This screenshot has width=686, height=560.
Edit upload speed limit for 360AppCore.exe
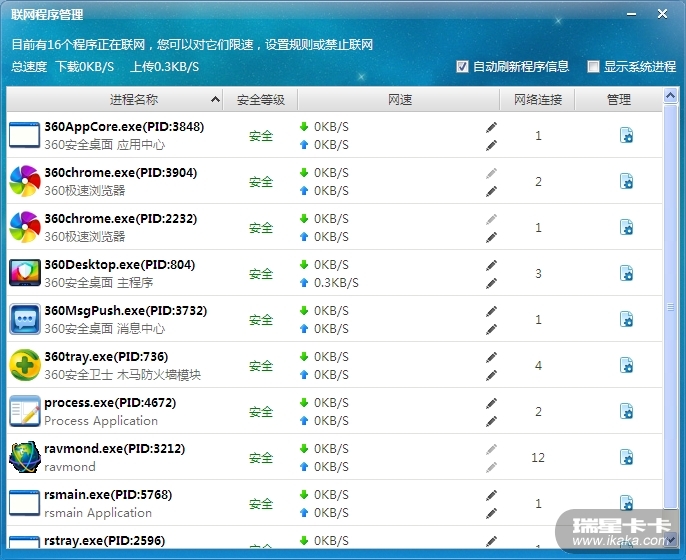[491, 145]
